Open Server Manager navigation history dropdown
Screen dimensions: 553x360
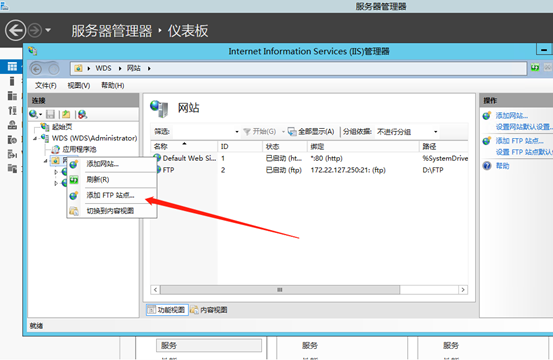click(48, 30)
